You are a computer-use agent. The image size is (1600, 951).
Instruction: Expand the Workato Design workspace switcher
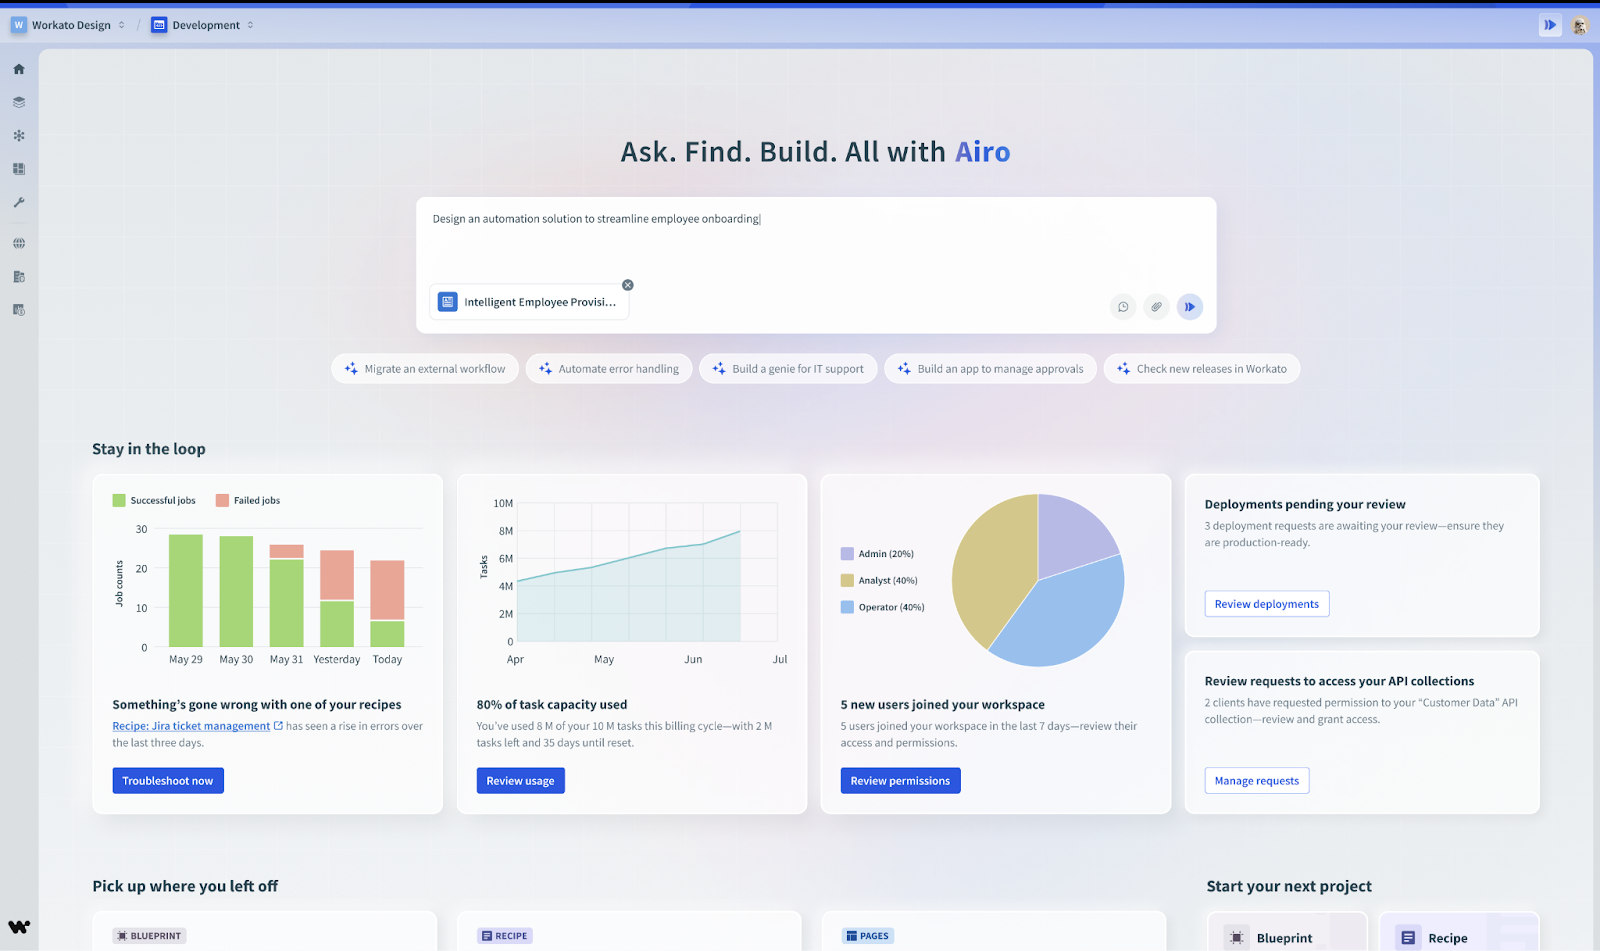click(122, 25)
